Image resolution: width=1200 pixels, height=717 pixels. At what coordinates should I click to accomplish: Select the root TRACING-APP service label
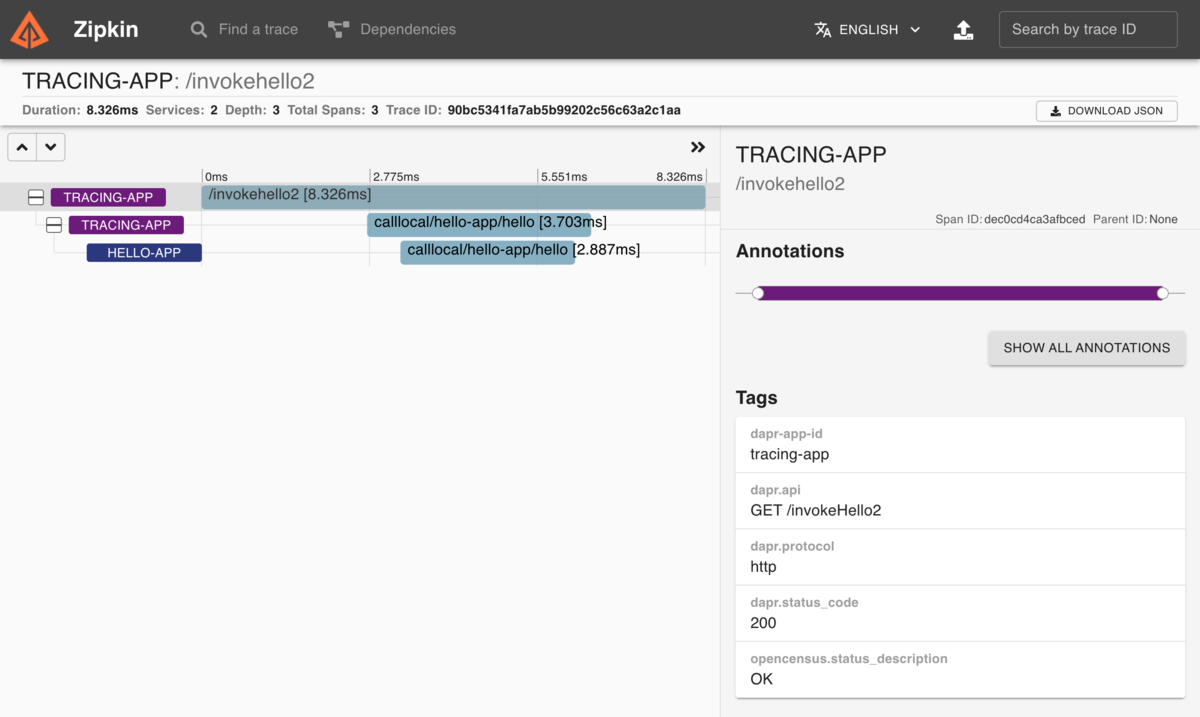(108, 198)
